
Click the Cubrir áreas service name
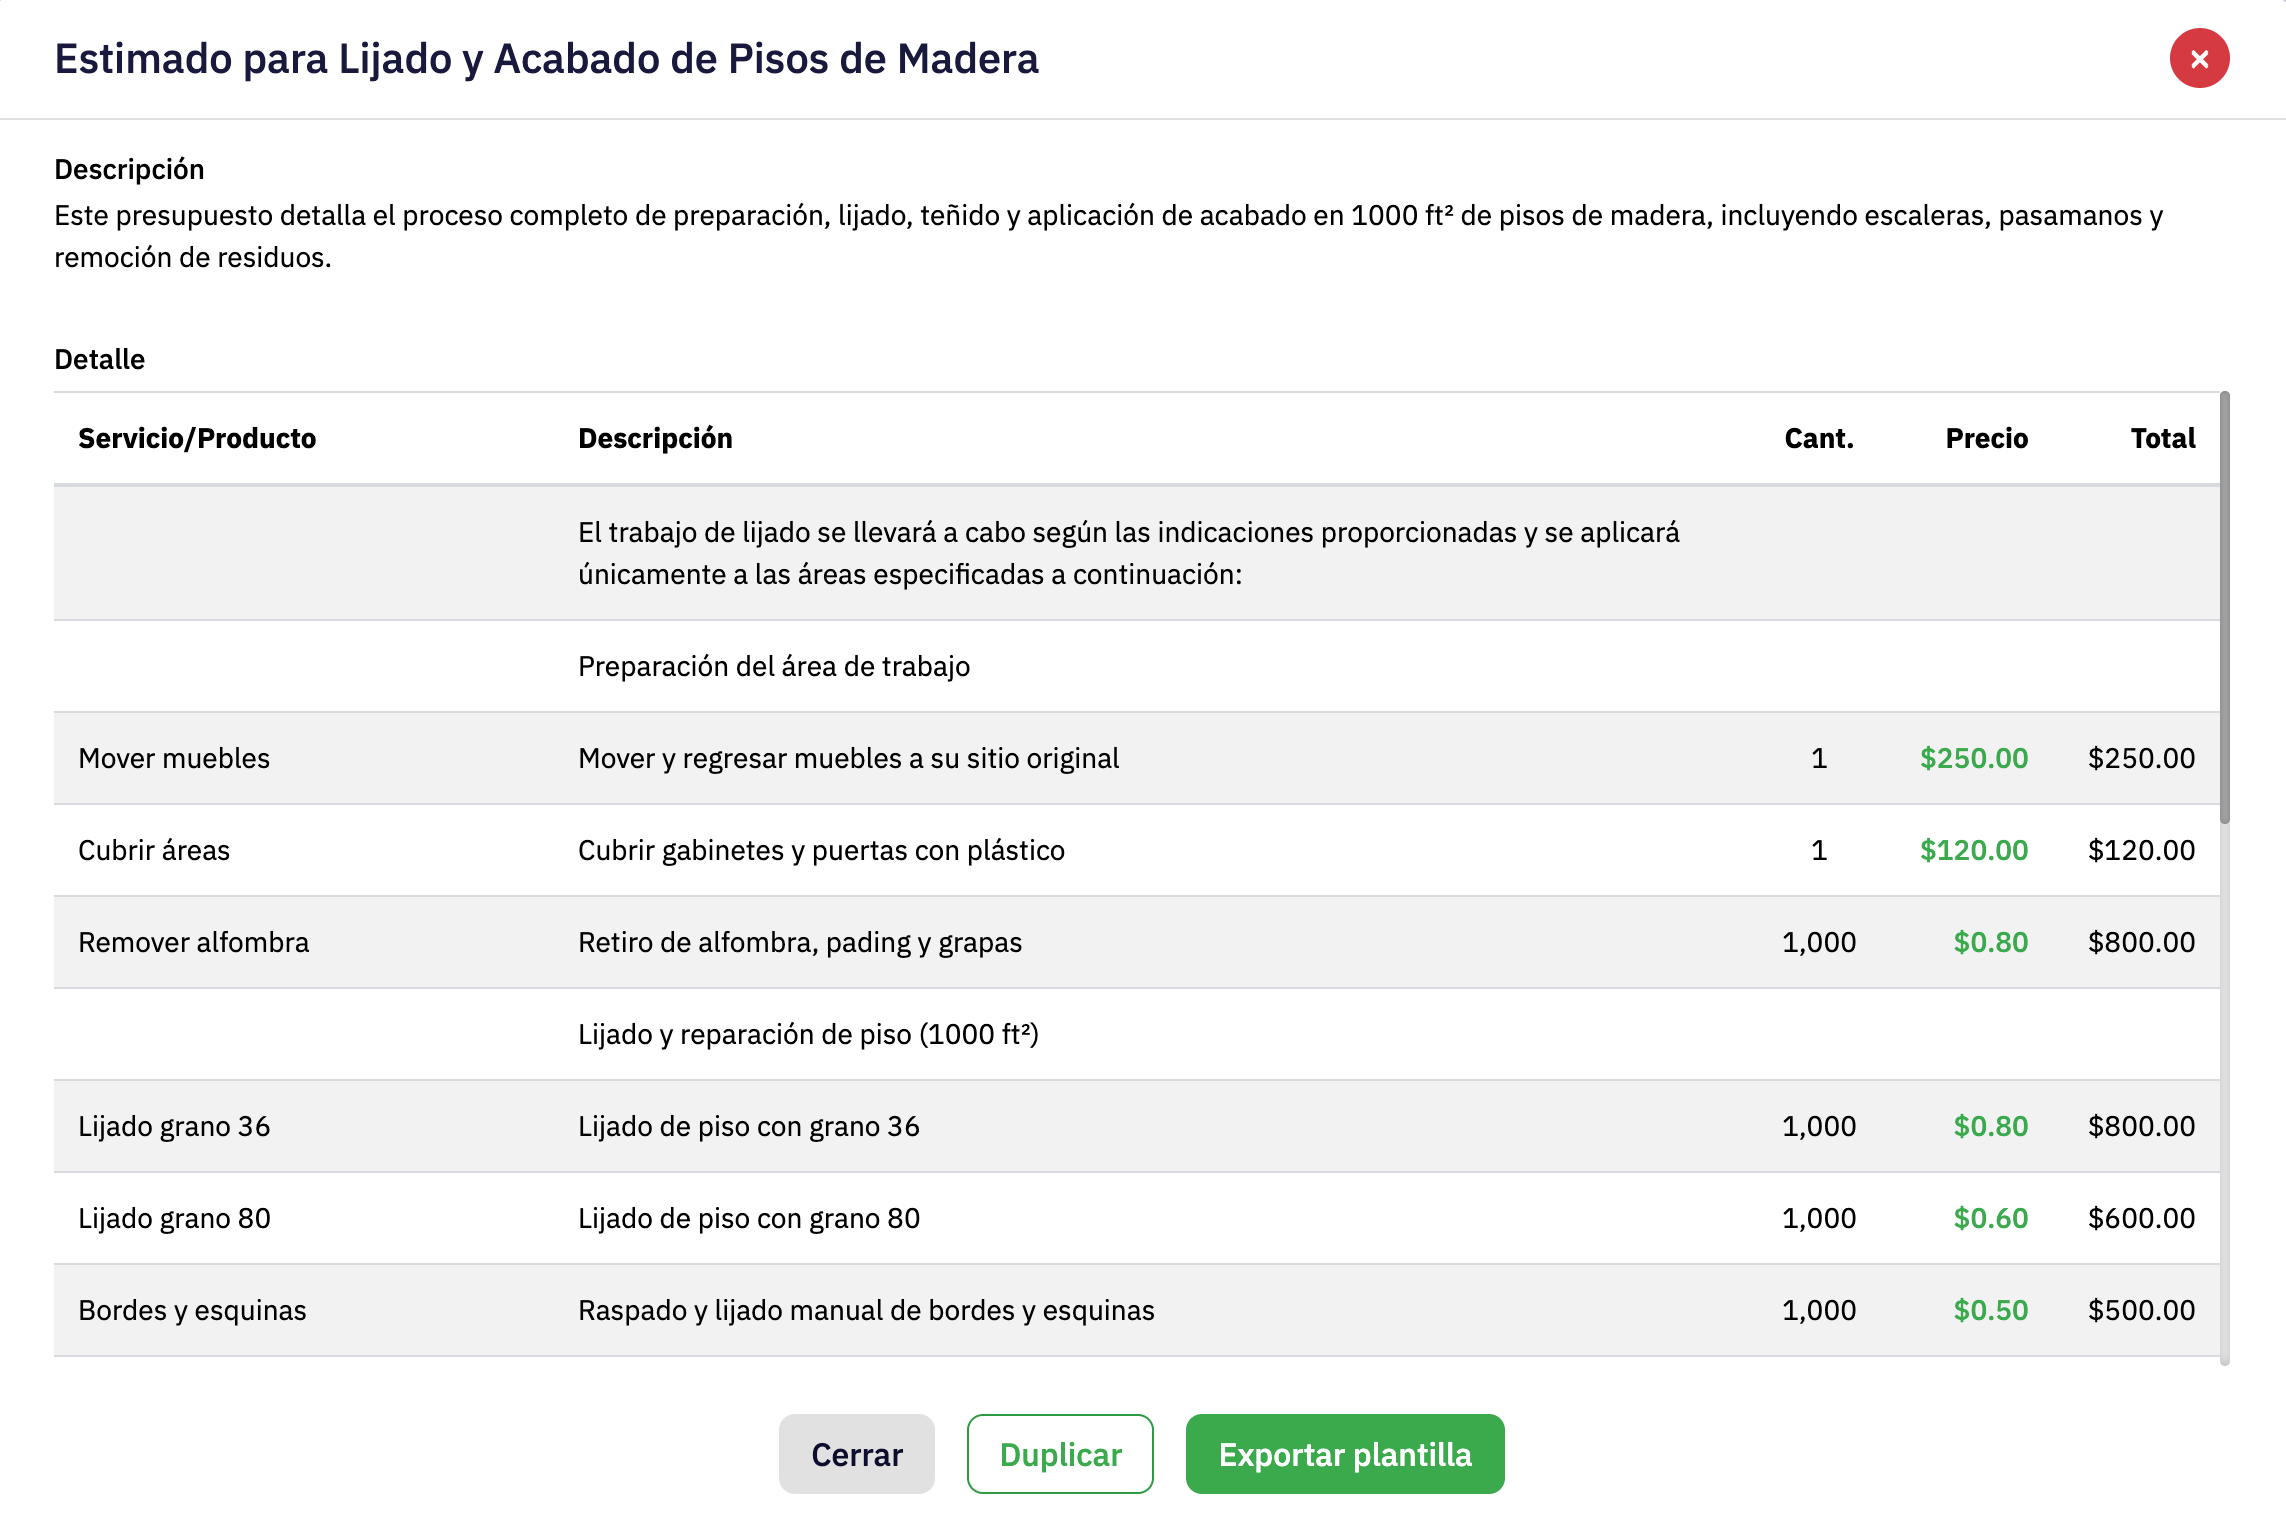(x=154, y=850)
